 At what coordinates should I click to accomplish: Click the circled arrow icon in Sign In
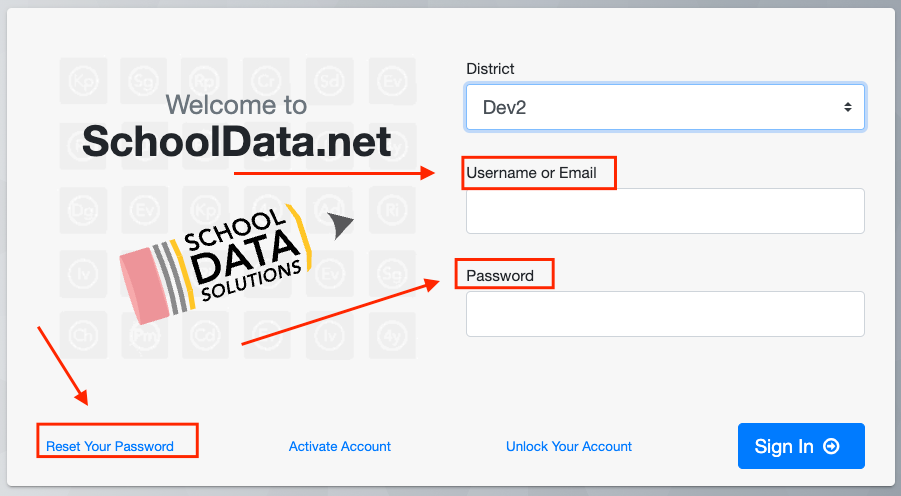click(x=831, y=447)
